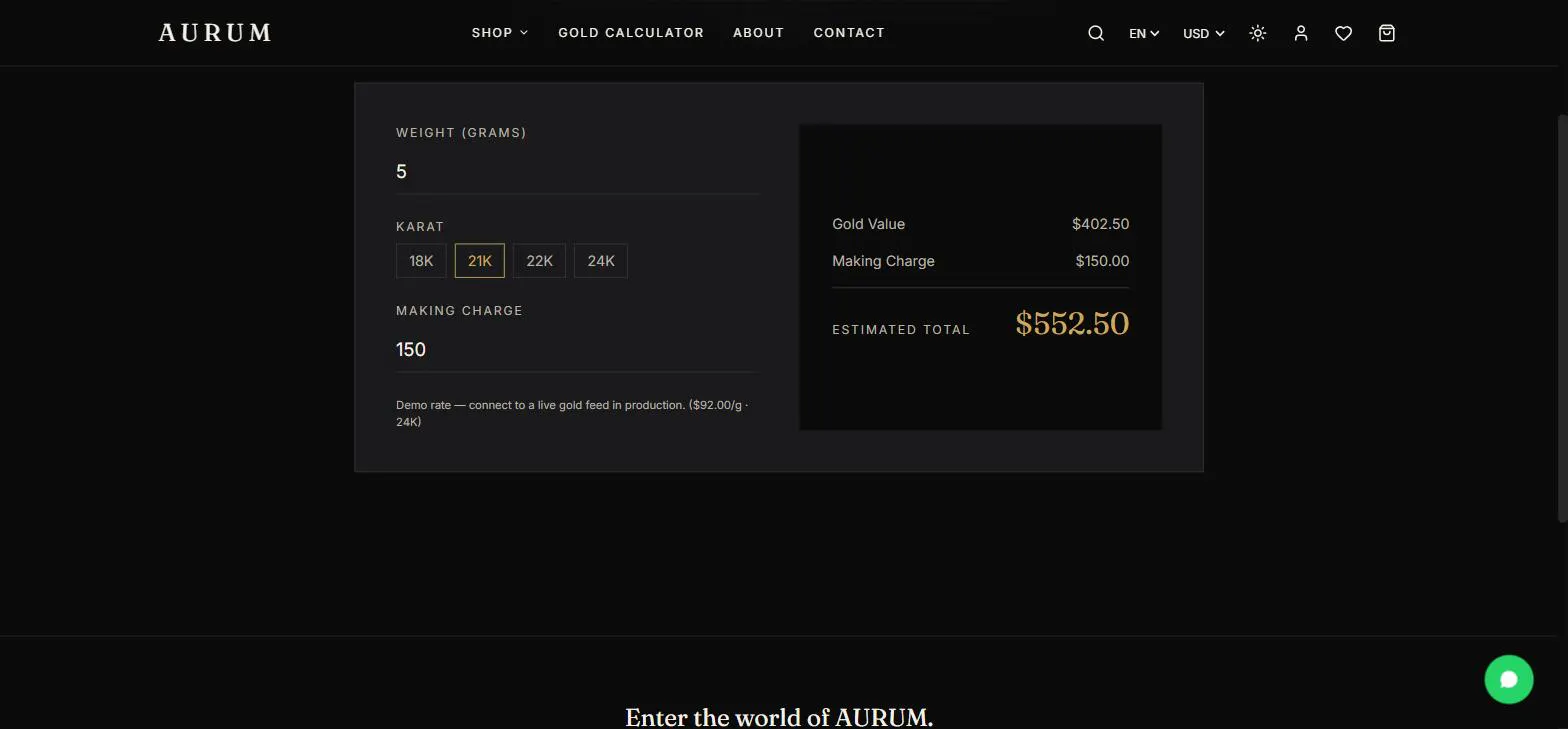The height and width of the screenshot is (729, 1568).
Task: Click the 'ESTIMATED TOTAL' label
Action: point(901,330)
